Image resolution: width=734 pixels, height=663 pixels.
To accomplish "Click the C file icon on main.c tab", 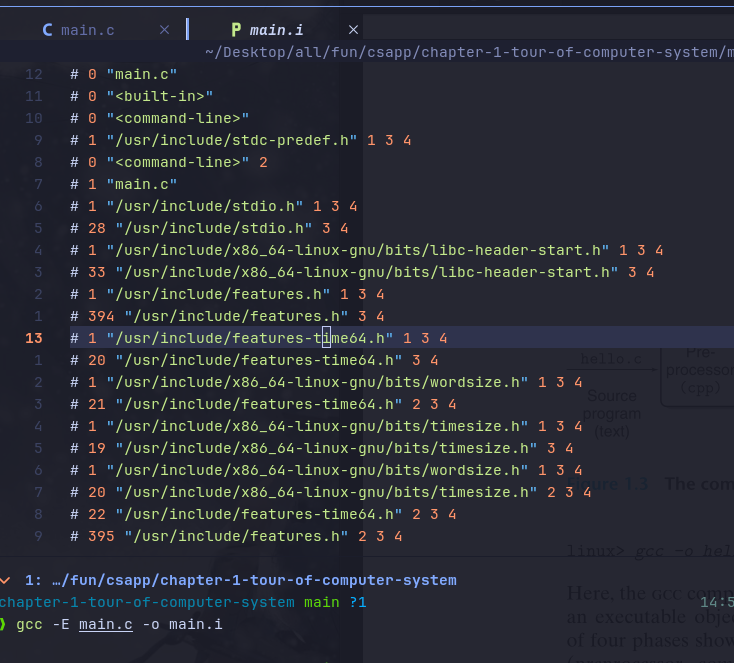I will tap(47, 30).
